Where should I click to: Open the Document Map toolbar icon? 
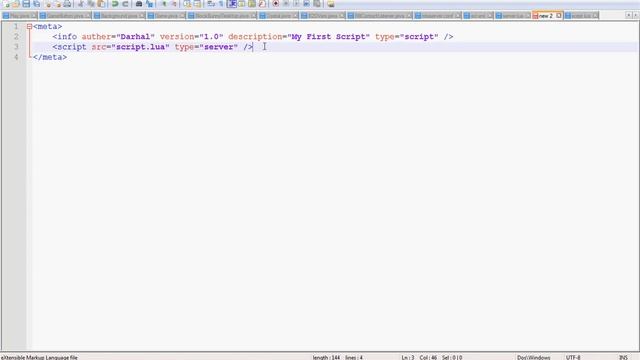point(251,4)
